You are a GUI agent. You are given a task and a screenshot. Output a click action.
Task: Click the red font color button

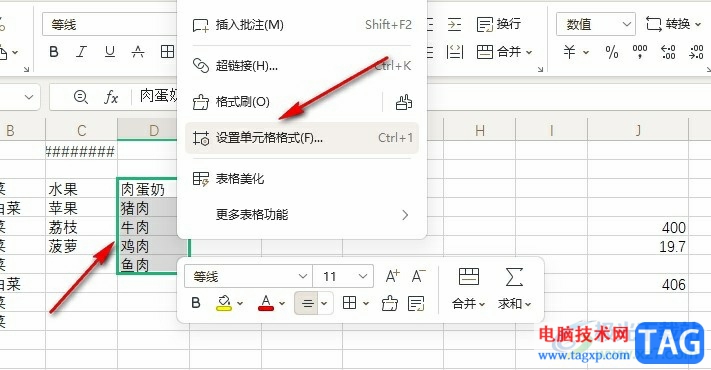pos(266,303)
